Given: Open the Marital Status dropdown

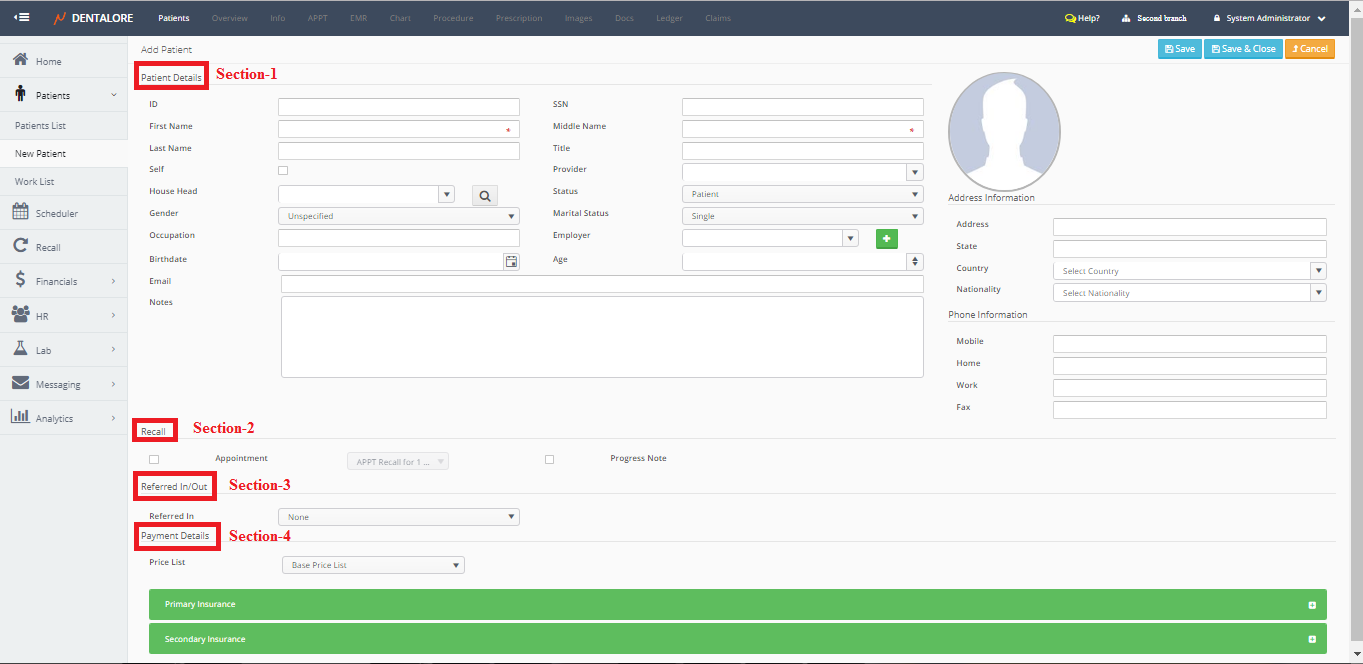Looking at the screenshot, I should (x=802, y=216).
